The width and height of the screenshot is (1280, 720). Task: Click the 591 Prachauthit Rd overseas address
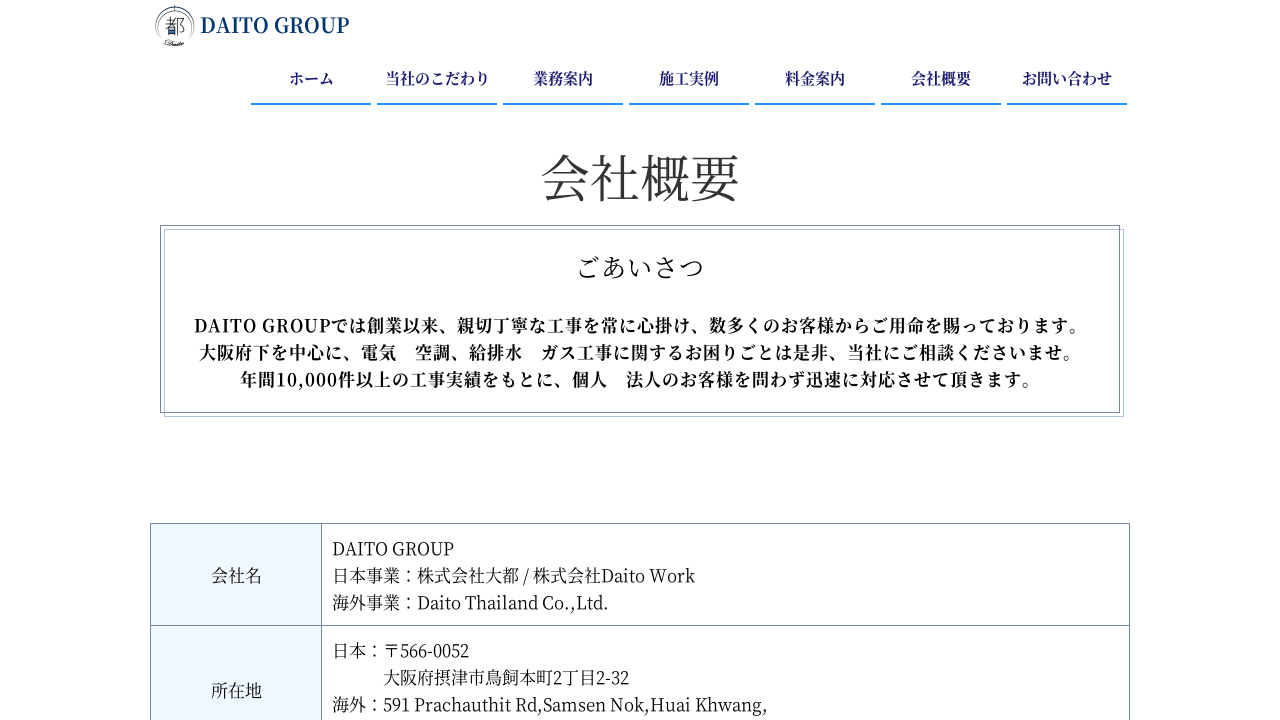[x=574, y=705]
